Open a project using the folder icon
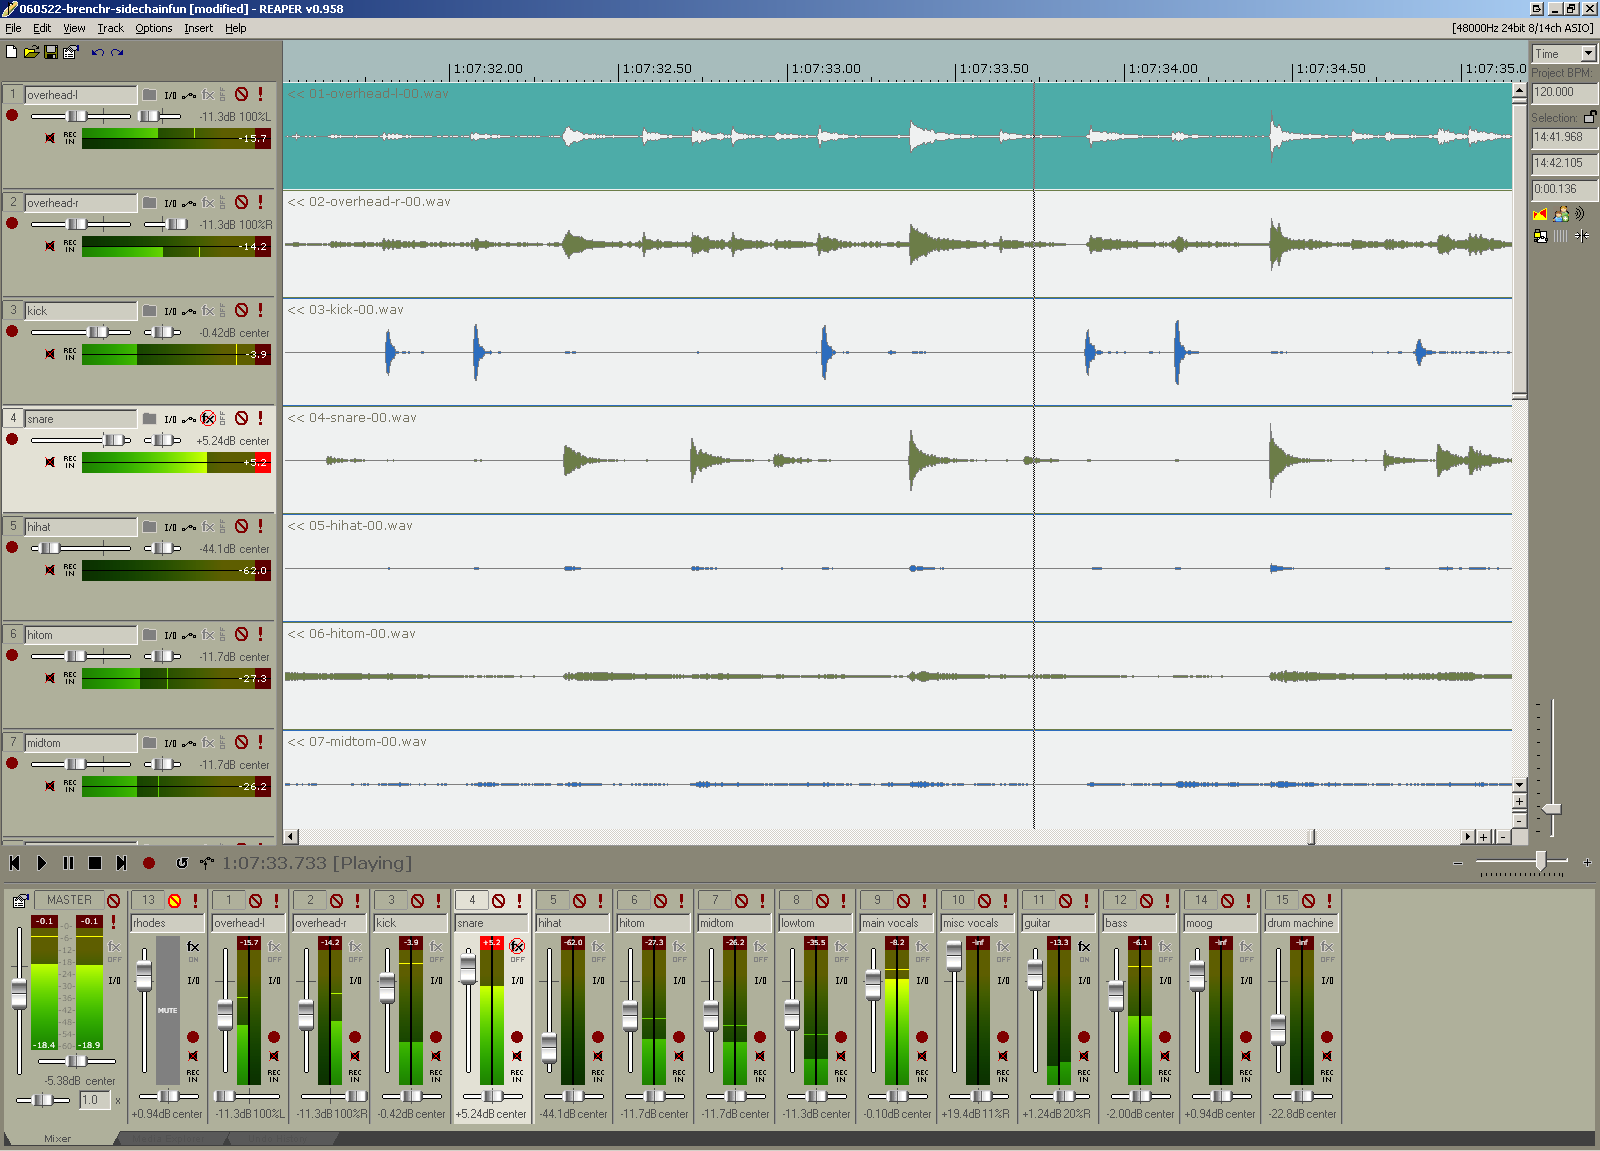The image size is (1600, 1151). [31, 52]
